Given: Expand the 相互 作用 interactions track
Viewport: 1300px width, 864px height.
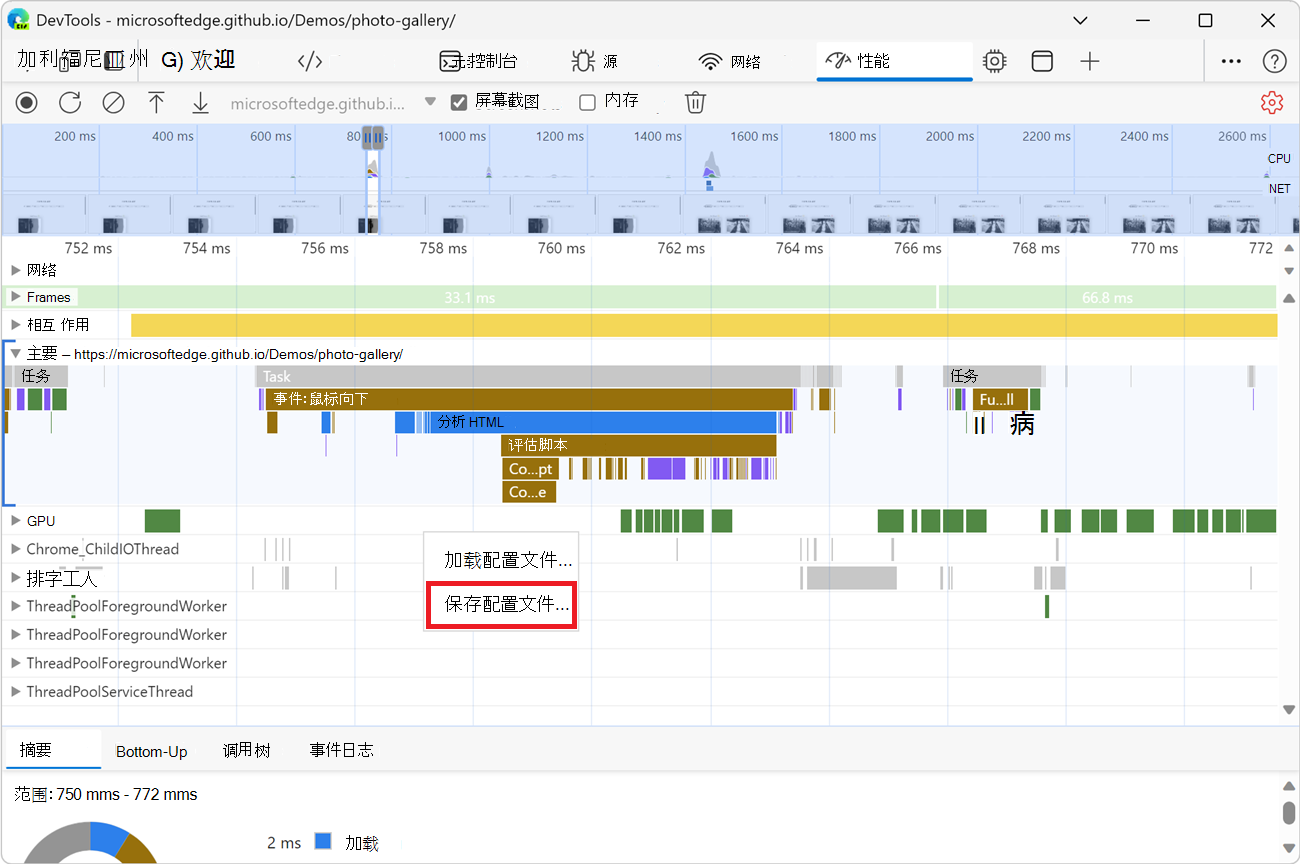Looking at the screenshot, I should [x=15, y=325].
